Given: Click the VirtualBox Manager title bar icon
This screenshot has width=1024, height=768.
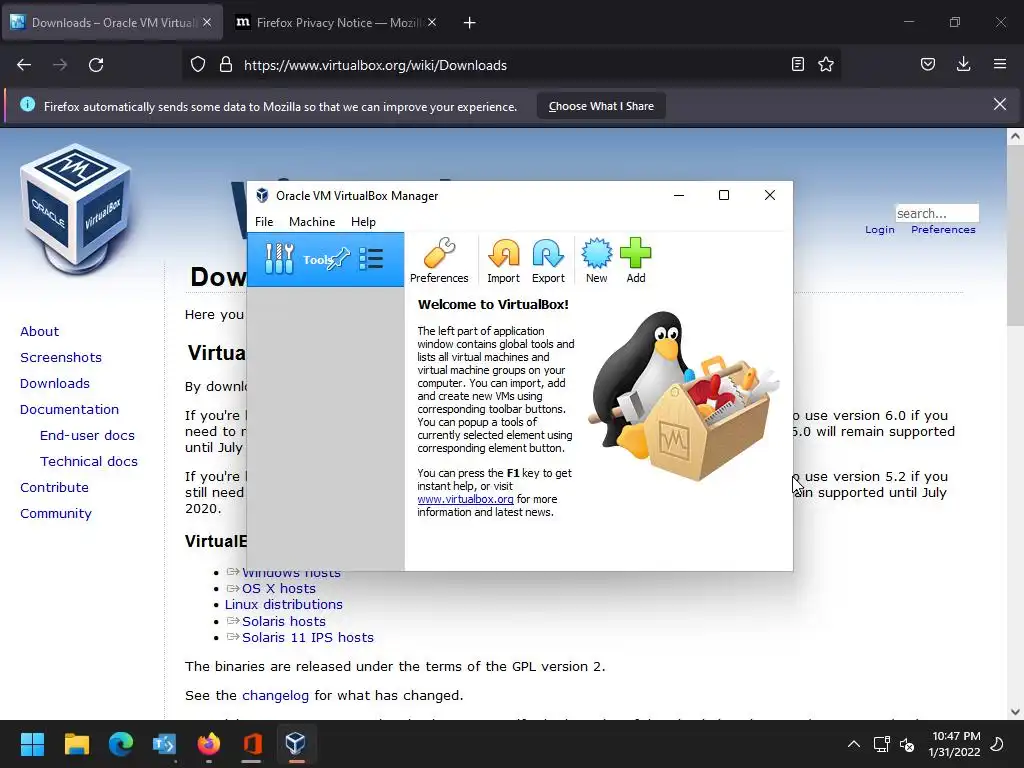Looking at the screenshot, I should coord(262,195).
